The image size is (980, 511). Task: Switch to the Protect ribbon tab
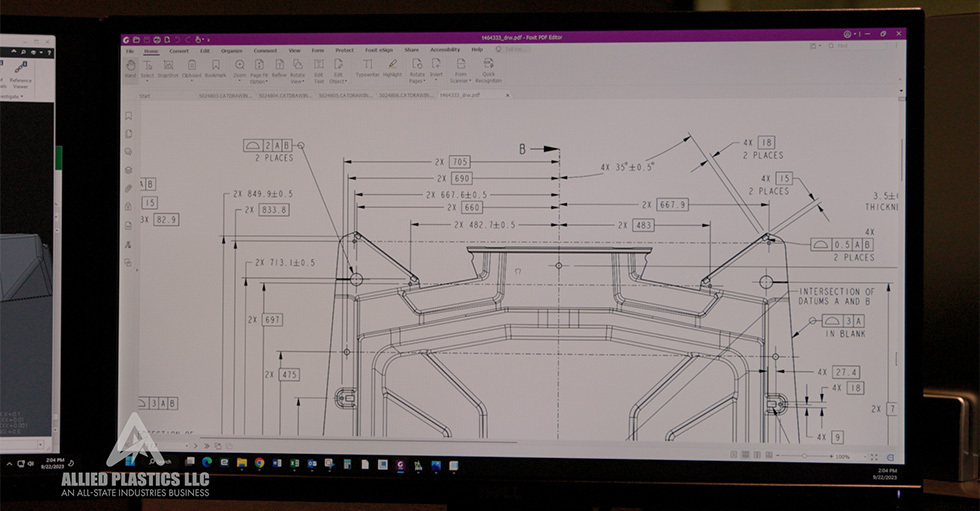click(344, 50)
